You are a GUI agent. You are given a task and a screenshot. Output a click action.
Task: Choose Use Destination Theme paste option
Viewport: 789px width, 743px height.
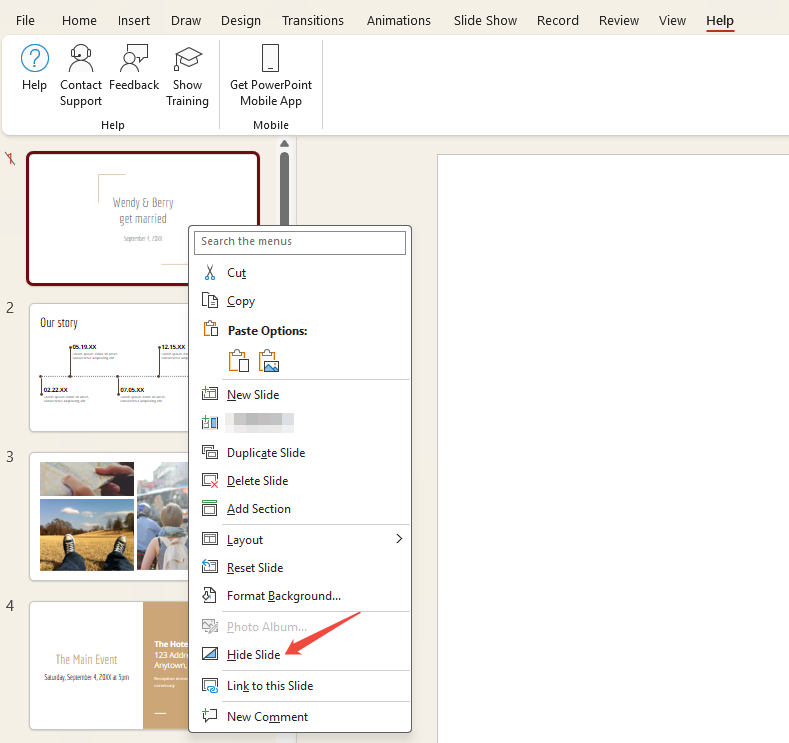[x=239, y=361]
